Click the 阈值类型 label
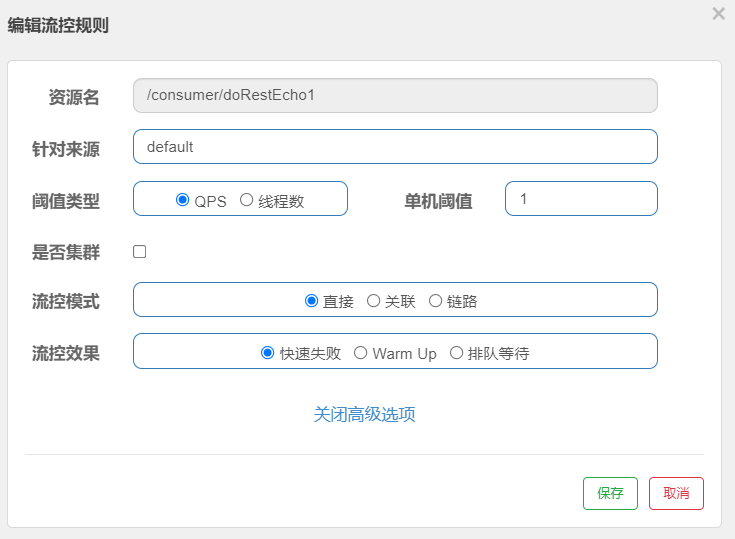 click(66, 201)
